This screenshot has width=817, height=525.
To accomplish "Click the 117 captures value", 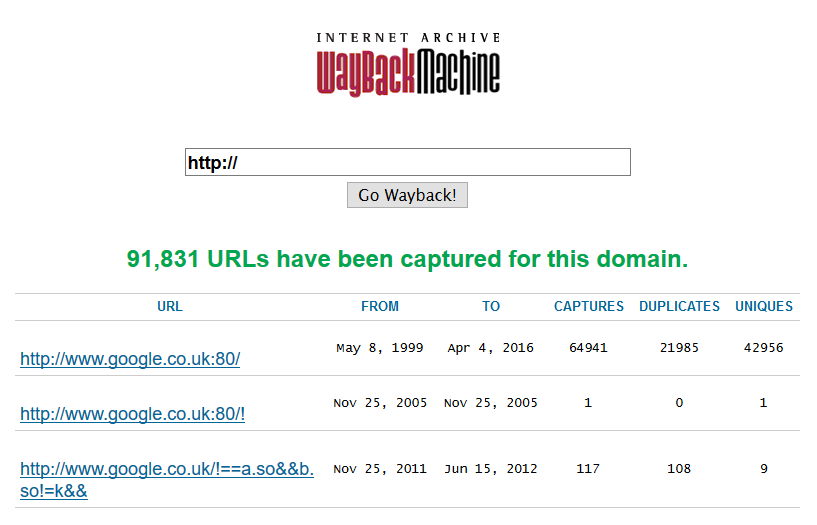I will [588, 469].
